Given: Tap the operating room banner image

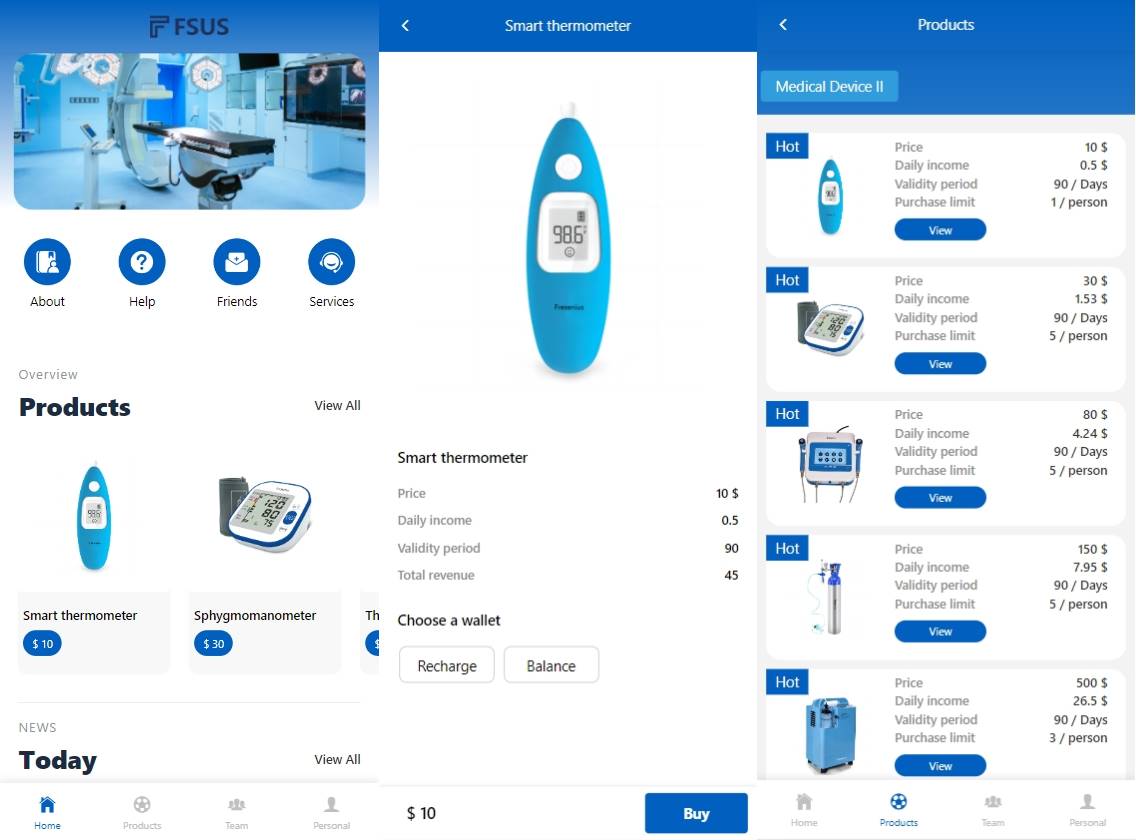Looking at the screenshot, I should pyautogui.click(x=189, y=131).
